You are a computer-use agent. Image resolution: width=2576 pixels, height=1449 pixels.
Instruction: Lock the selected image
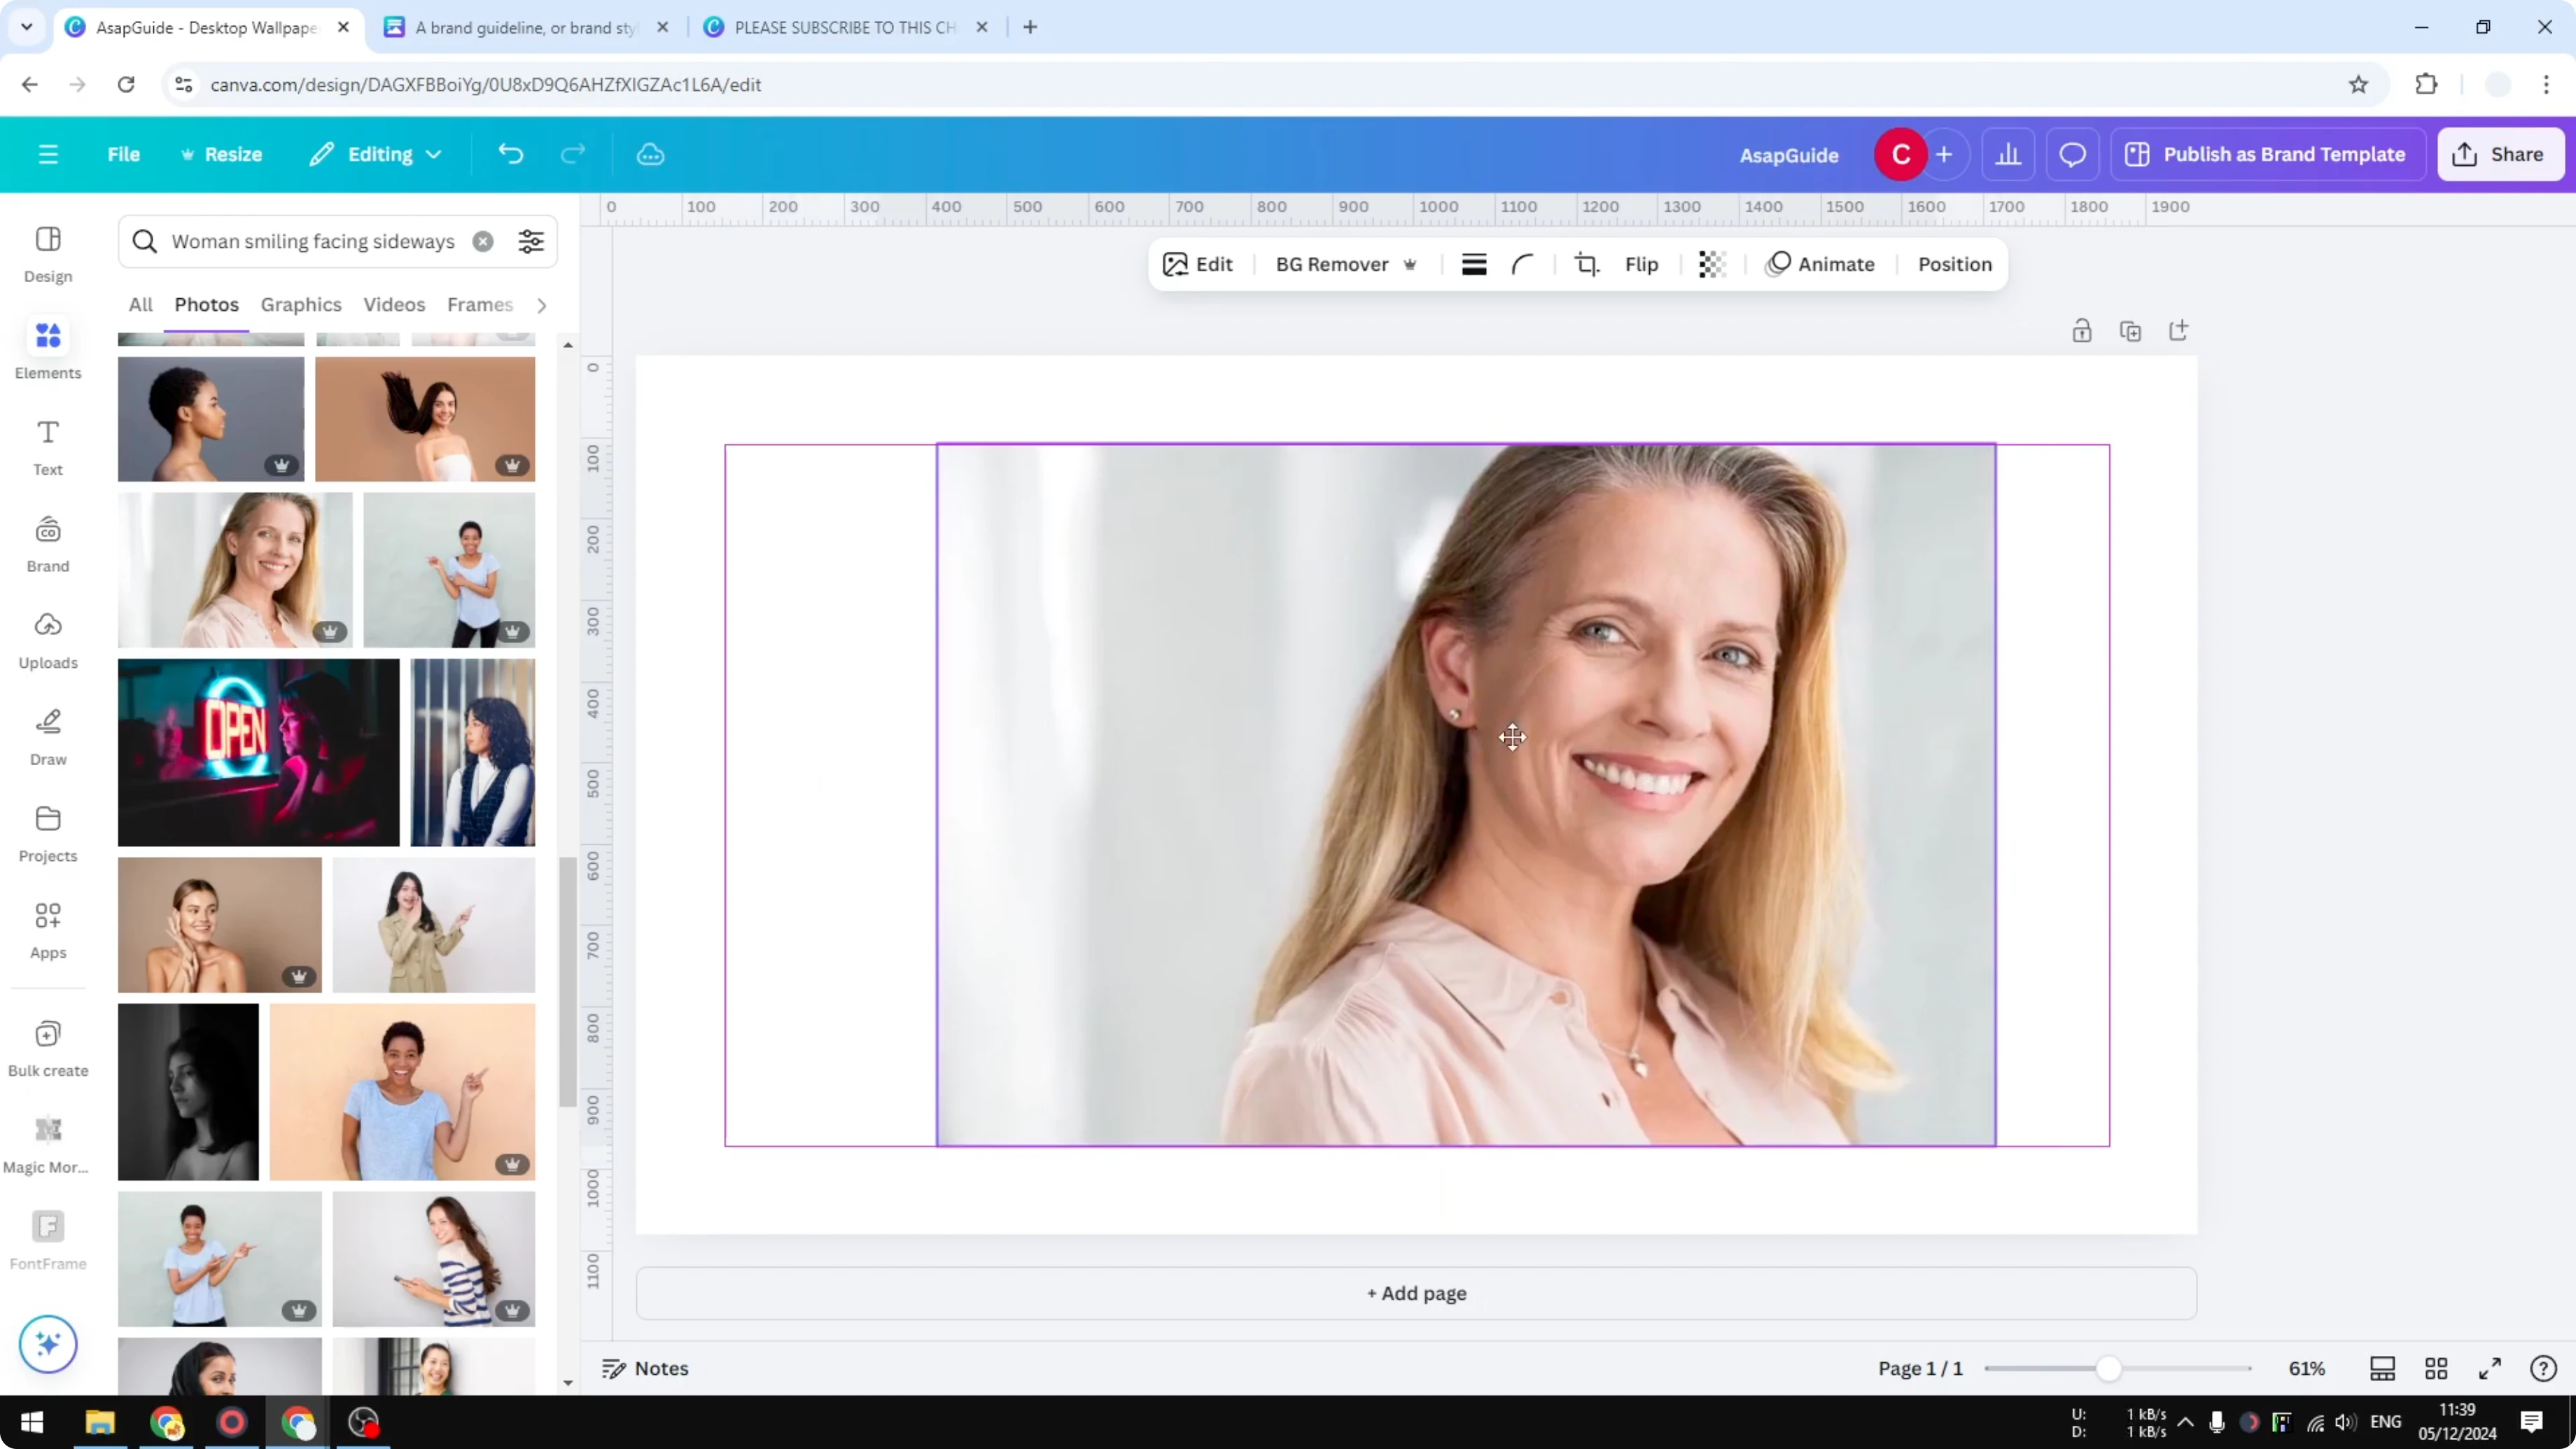tap(2082, 330)
